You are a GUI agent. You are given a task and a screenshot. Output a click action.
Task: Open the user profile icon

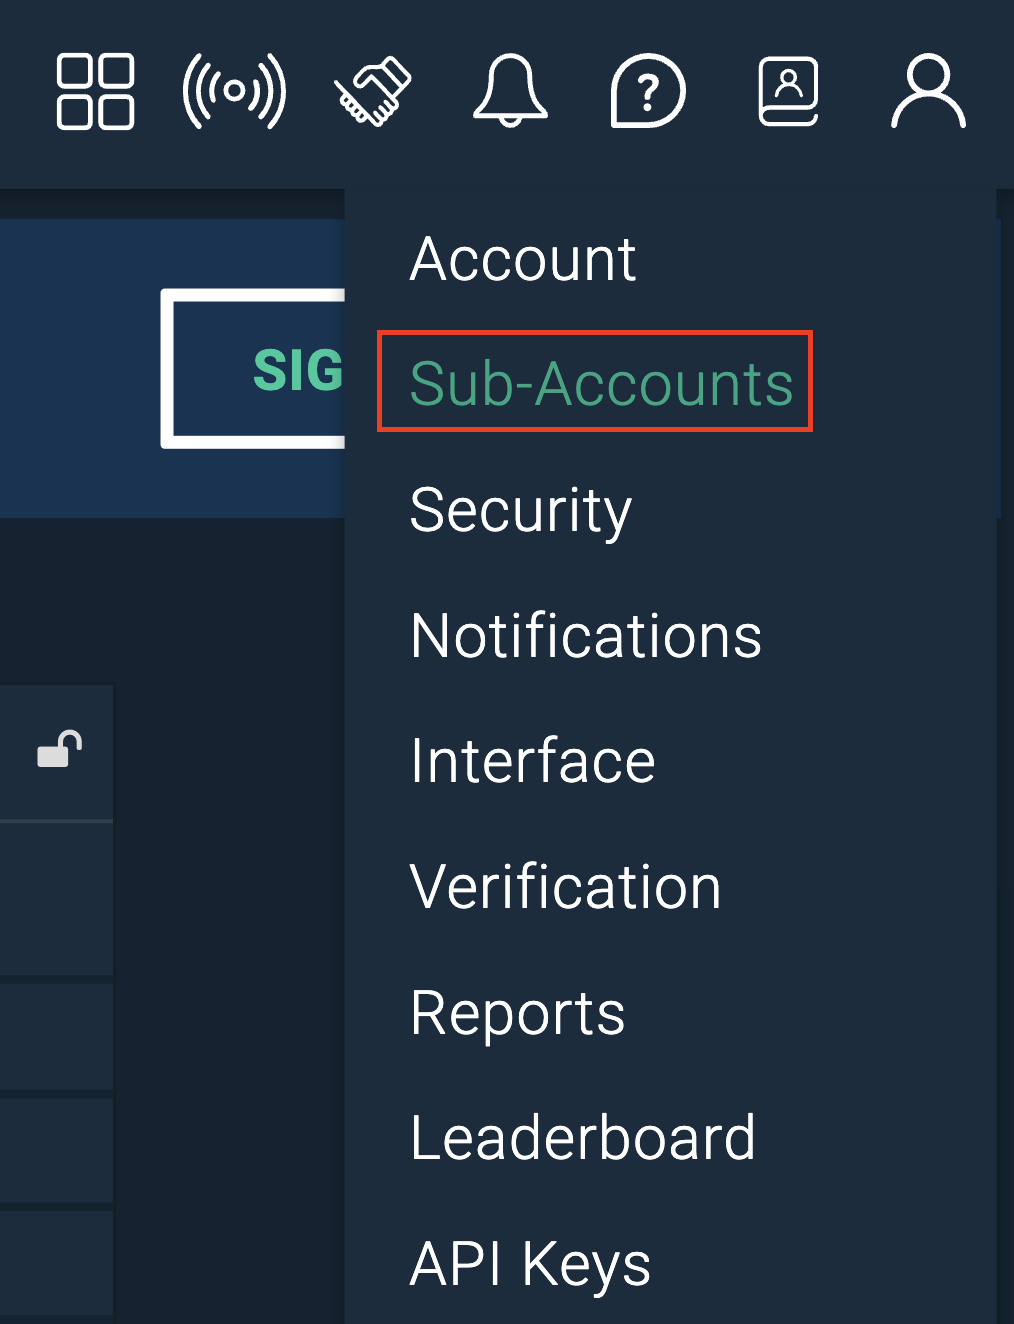pyautogui.click(x=928, y=92)
